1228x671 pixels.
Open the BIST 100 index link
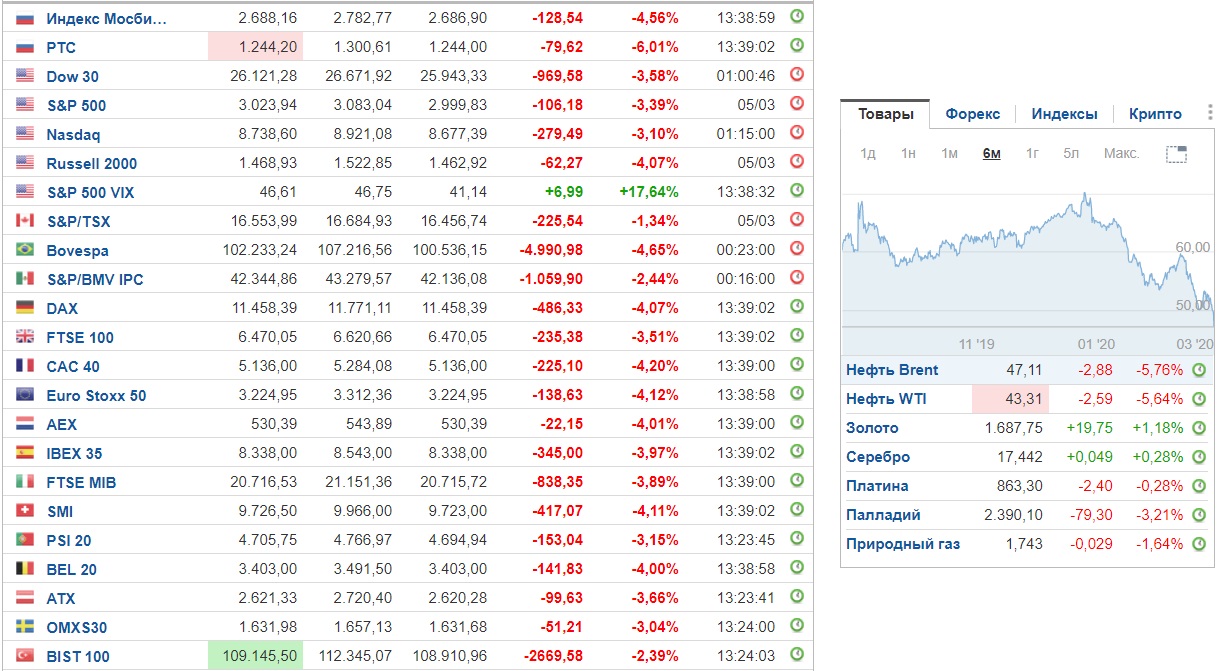[x=78, y=656]
